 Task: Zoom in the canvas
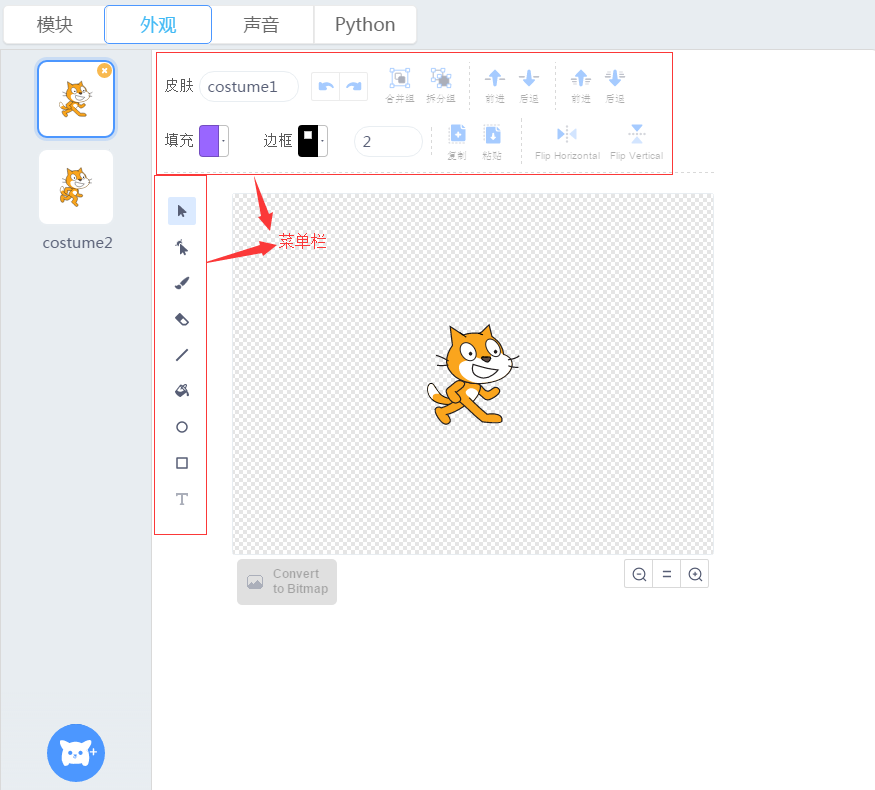click(x=695, y=574)
